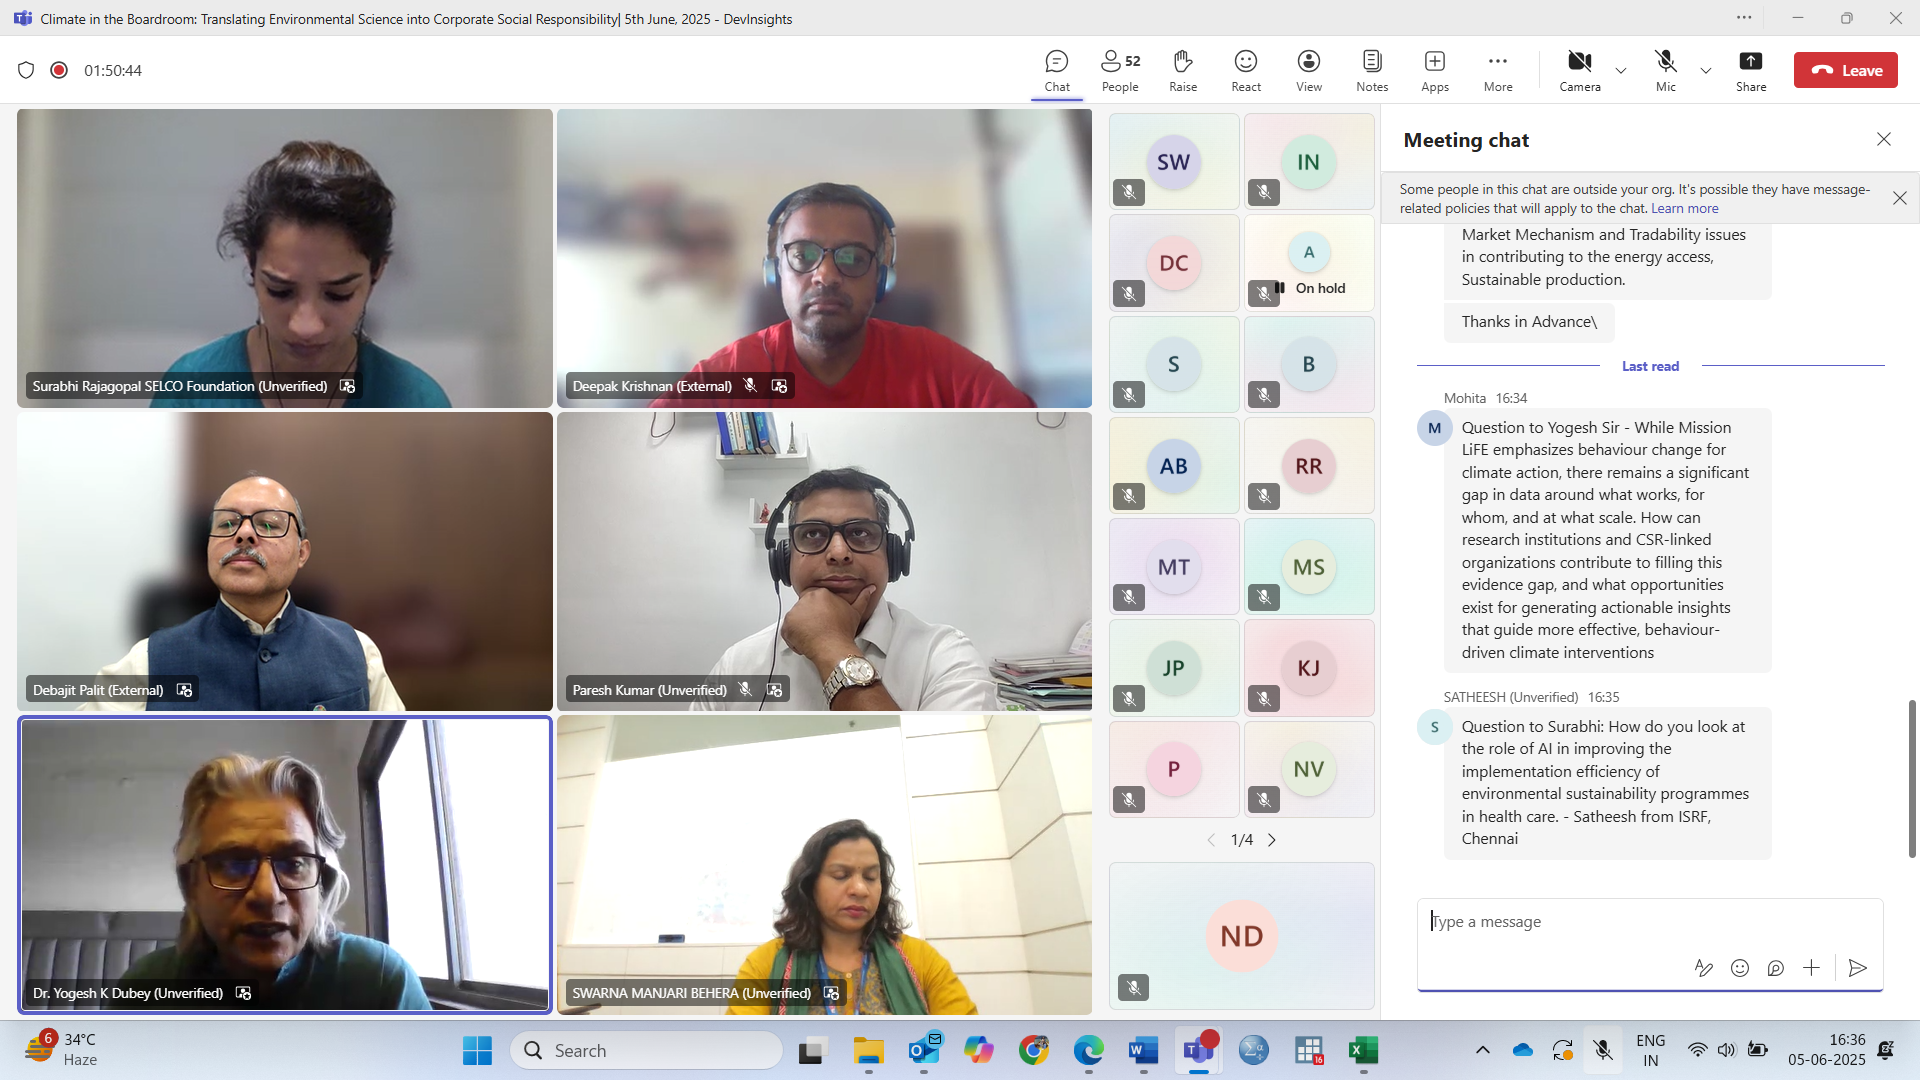
Task: Open the plus attach actions menu
Action: click(1811, 968)
